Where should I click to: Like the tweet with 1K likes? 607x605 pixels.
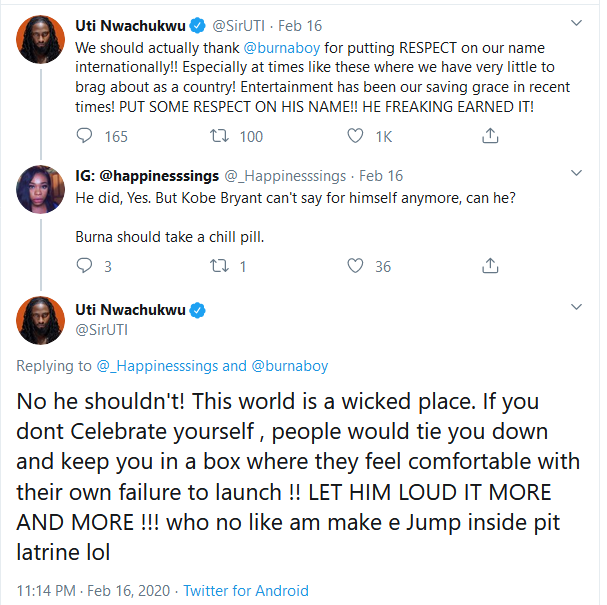pyautogui.click(x=355, y=136)
